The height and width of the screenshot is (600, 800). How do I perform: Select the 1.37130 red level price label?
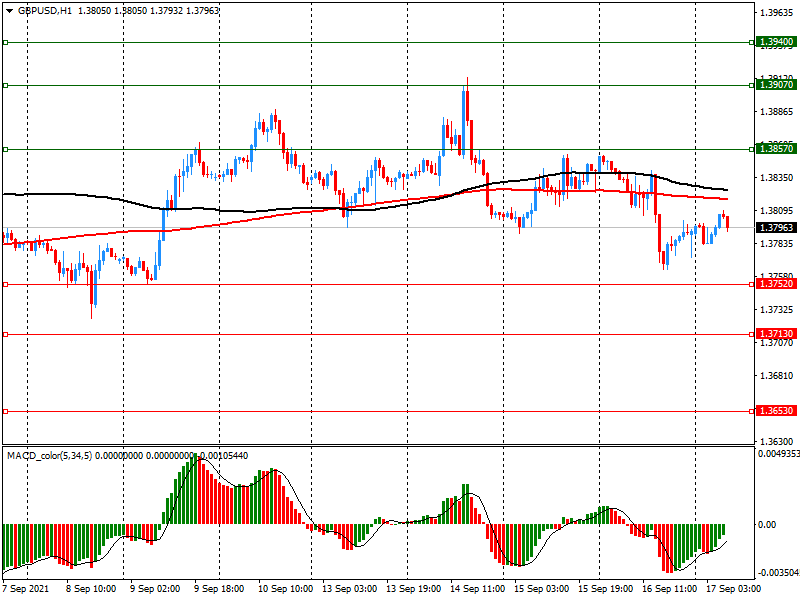(776, 334)
